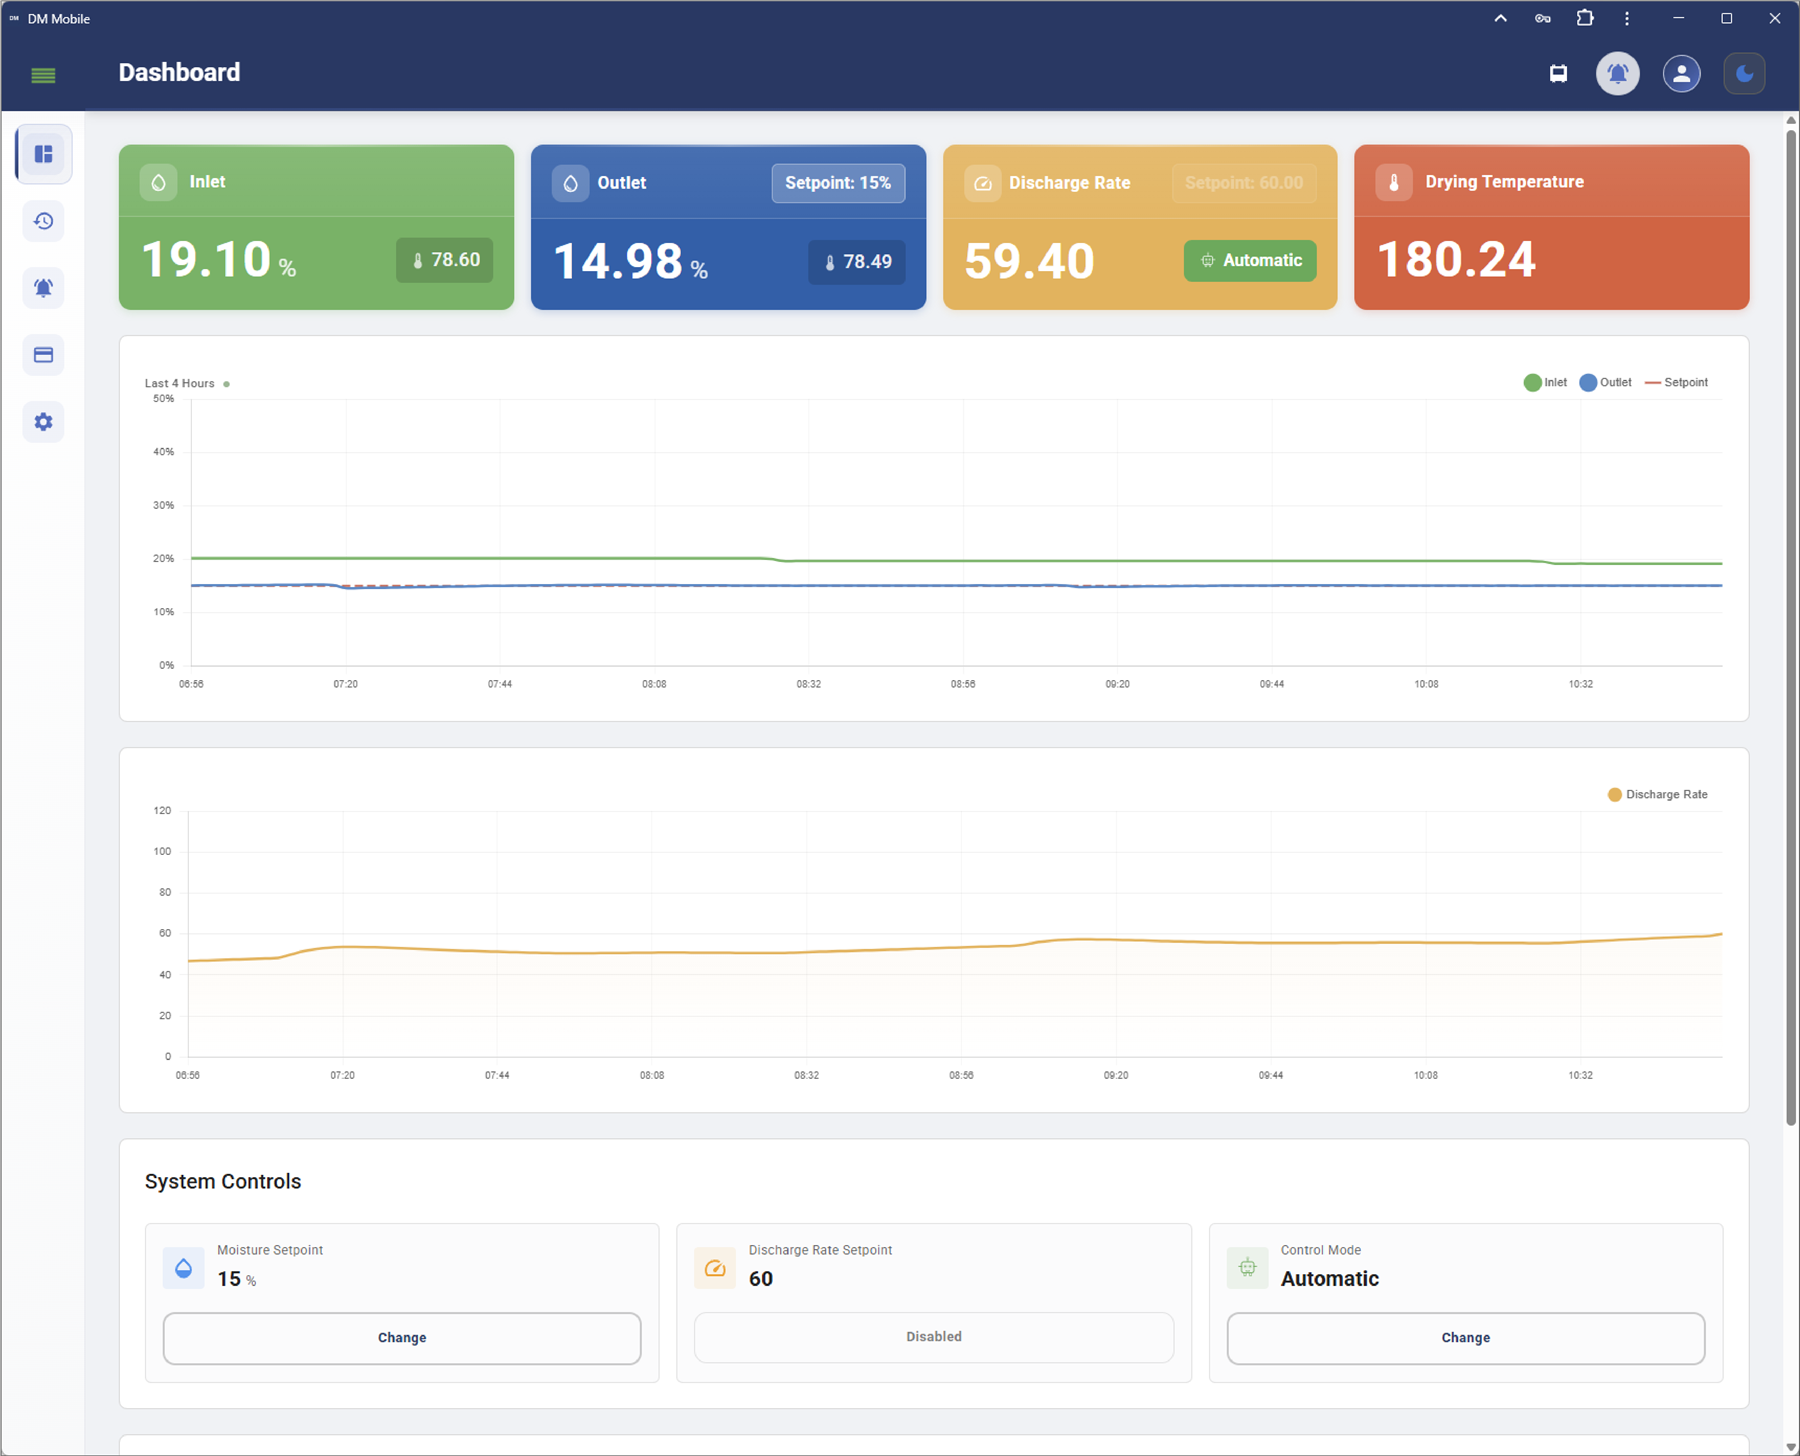Open the three-dot window menu

[x=1627, y=18]
